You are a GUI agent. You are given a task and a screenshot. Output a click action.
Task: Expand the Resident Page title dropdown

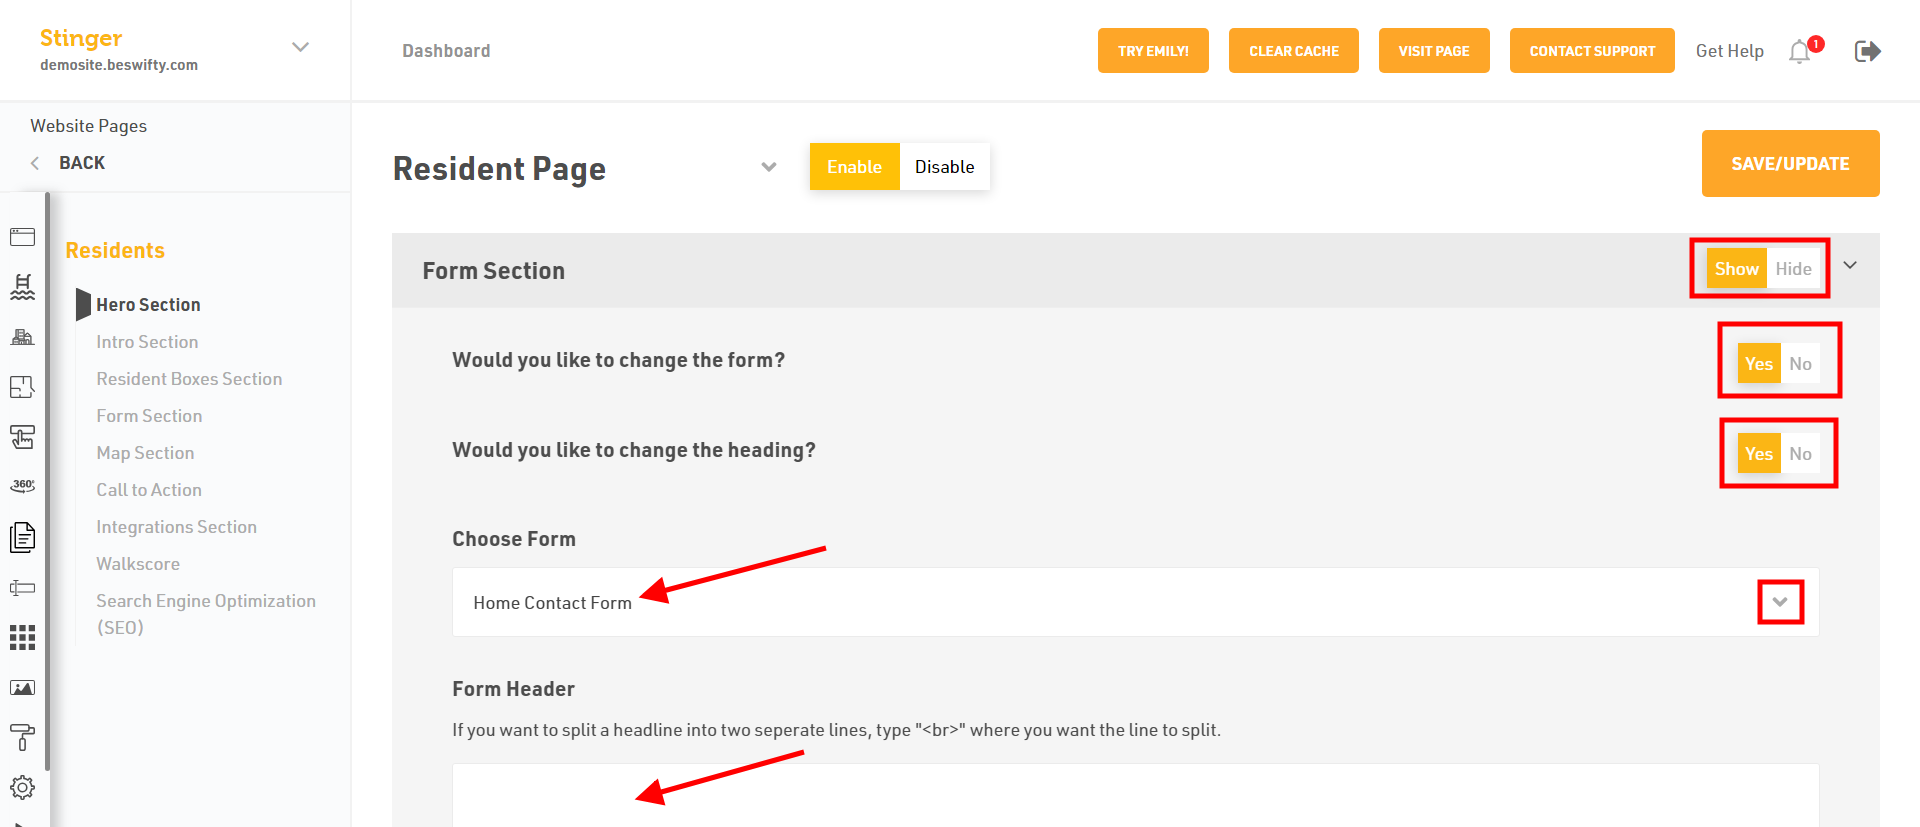pos(769,167)
